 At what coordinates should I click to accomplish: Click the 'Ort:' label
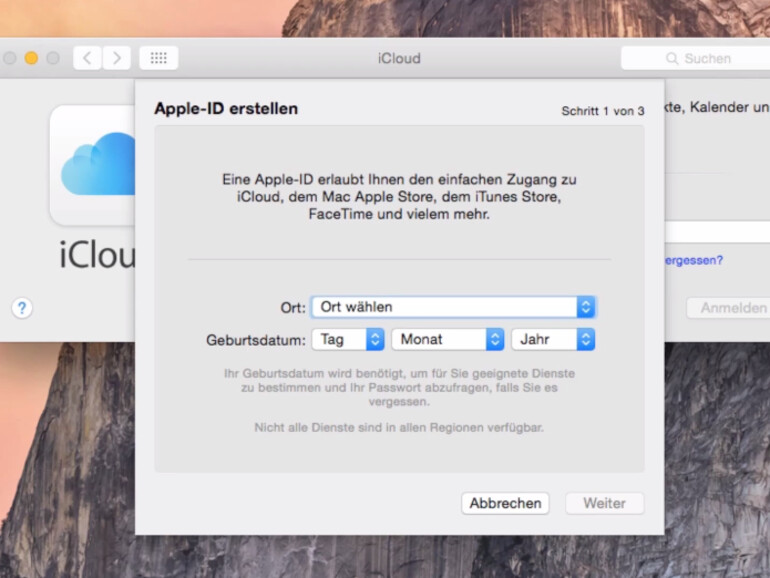click(x=293, y=308)
